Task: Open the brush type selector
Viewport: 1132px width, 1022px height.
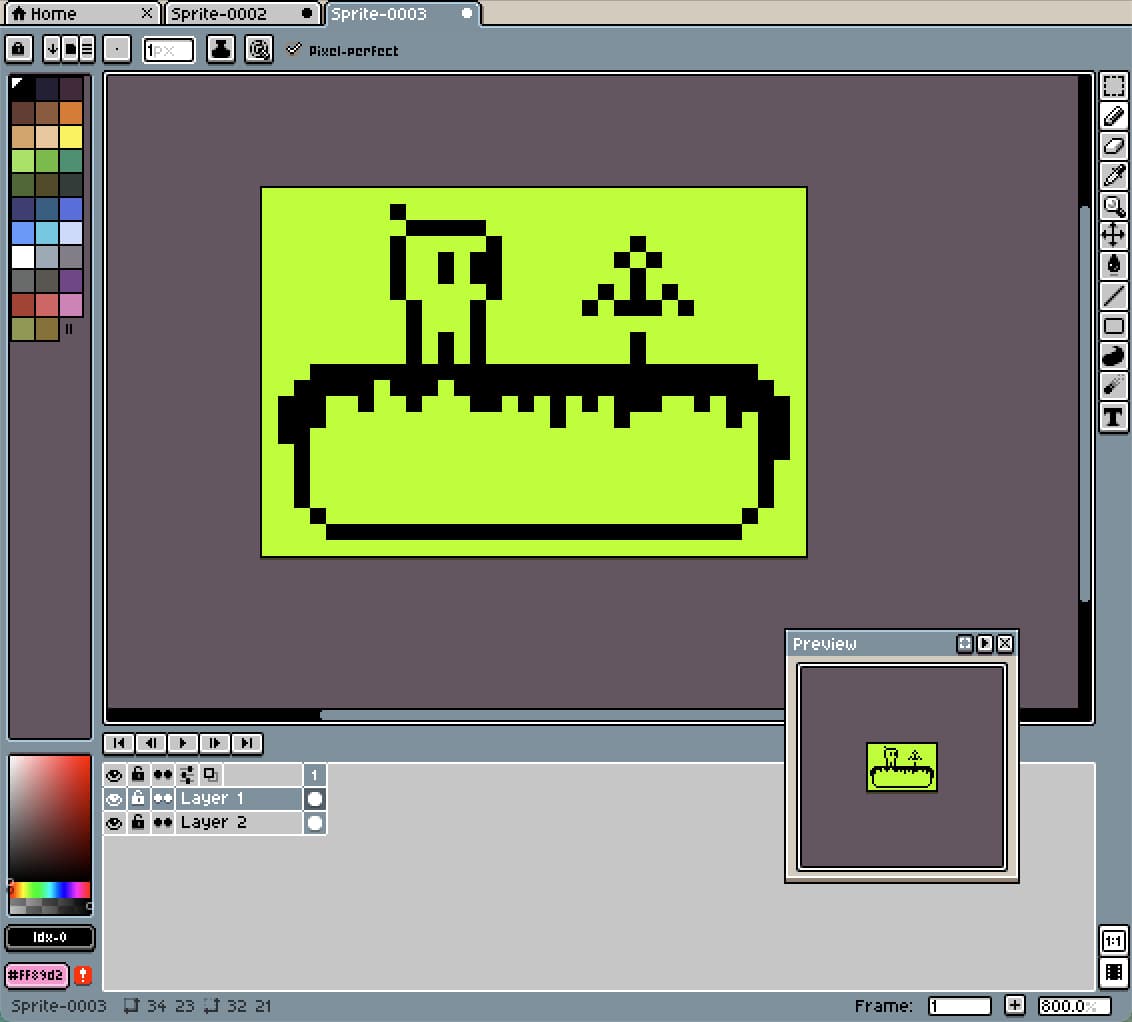Action: tap(118, 49)
